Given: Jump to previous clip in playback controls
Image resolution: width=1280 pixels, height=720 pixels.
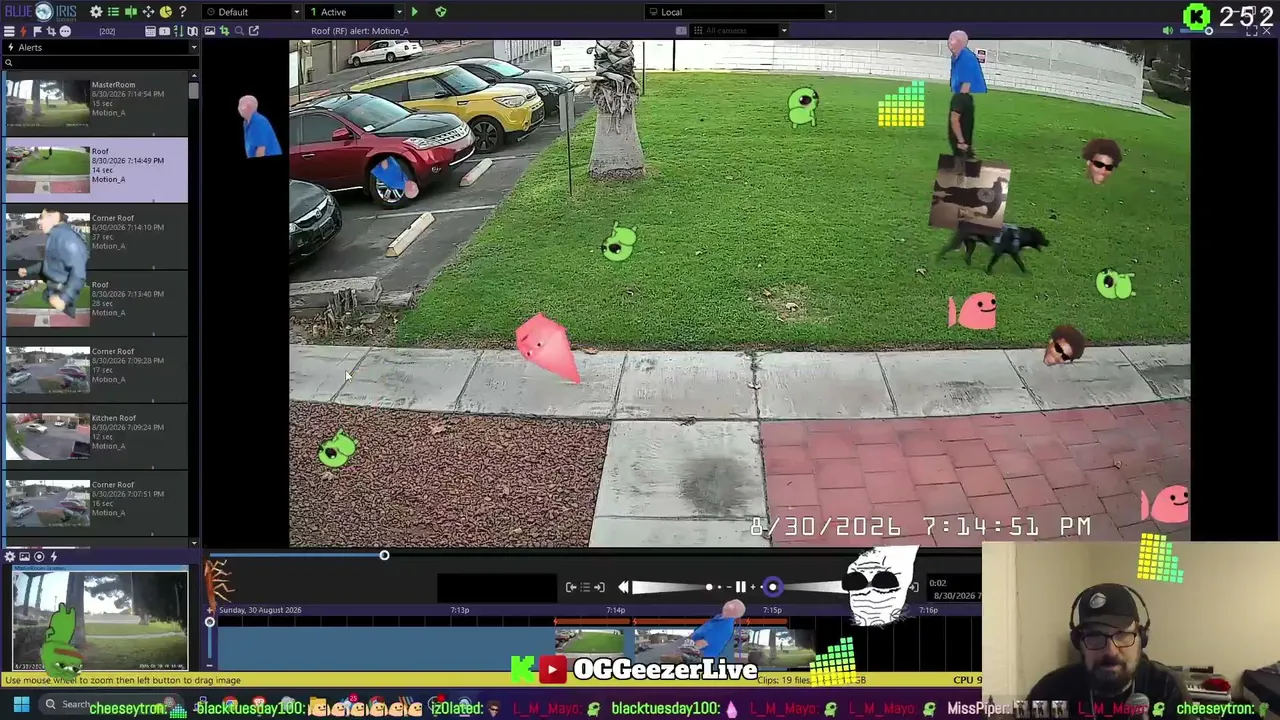Looking at the screenshot, I should point(571,587).
